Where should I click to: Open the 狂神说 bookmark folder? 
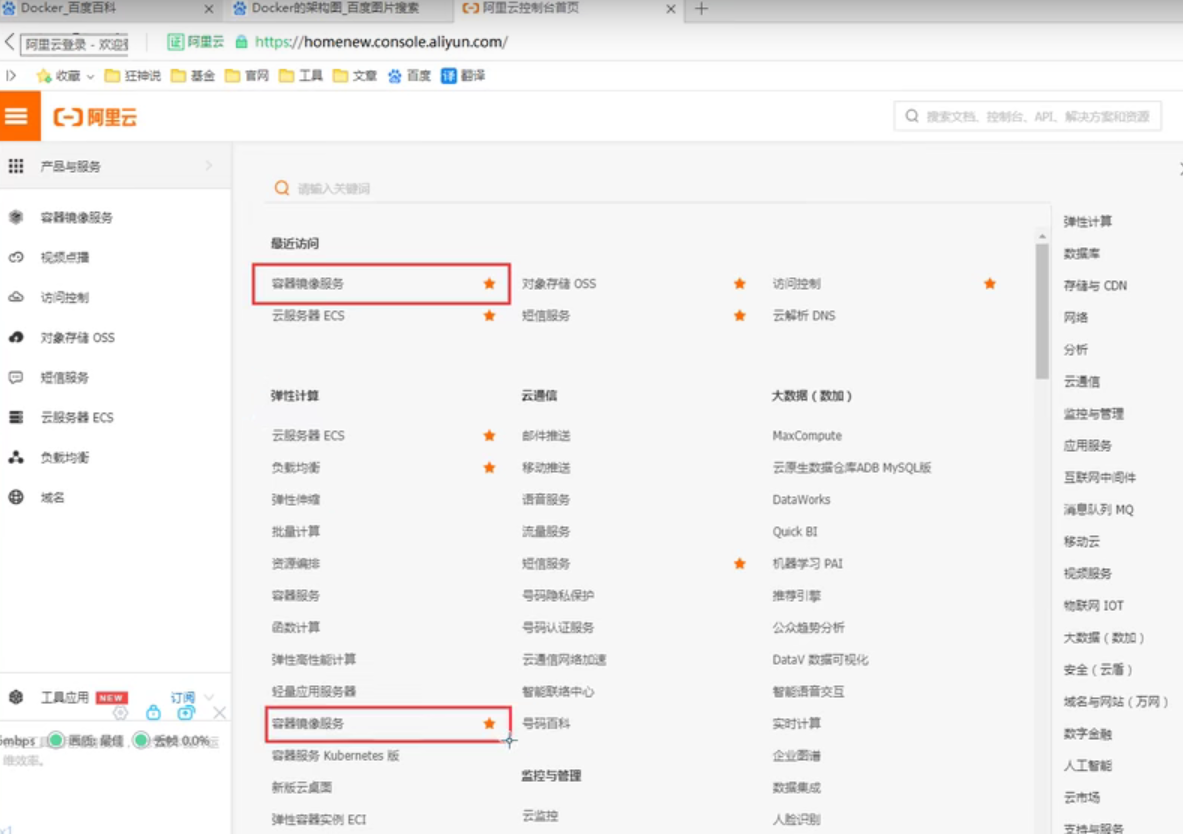tap(133, 75)
